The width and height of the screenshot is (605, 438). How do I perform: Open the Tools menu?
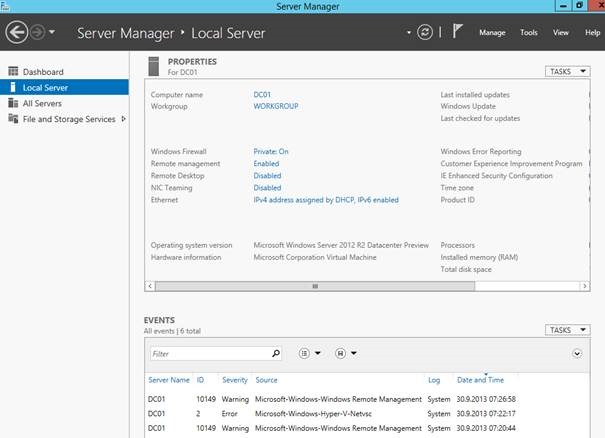(x=529, y=33)
